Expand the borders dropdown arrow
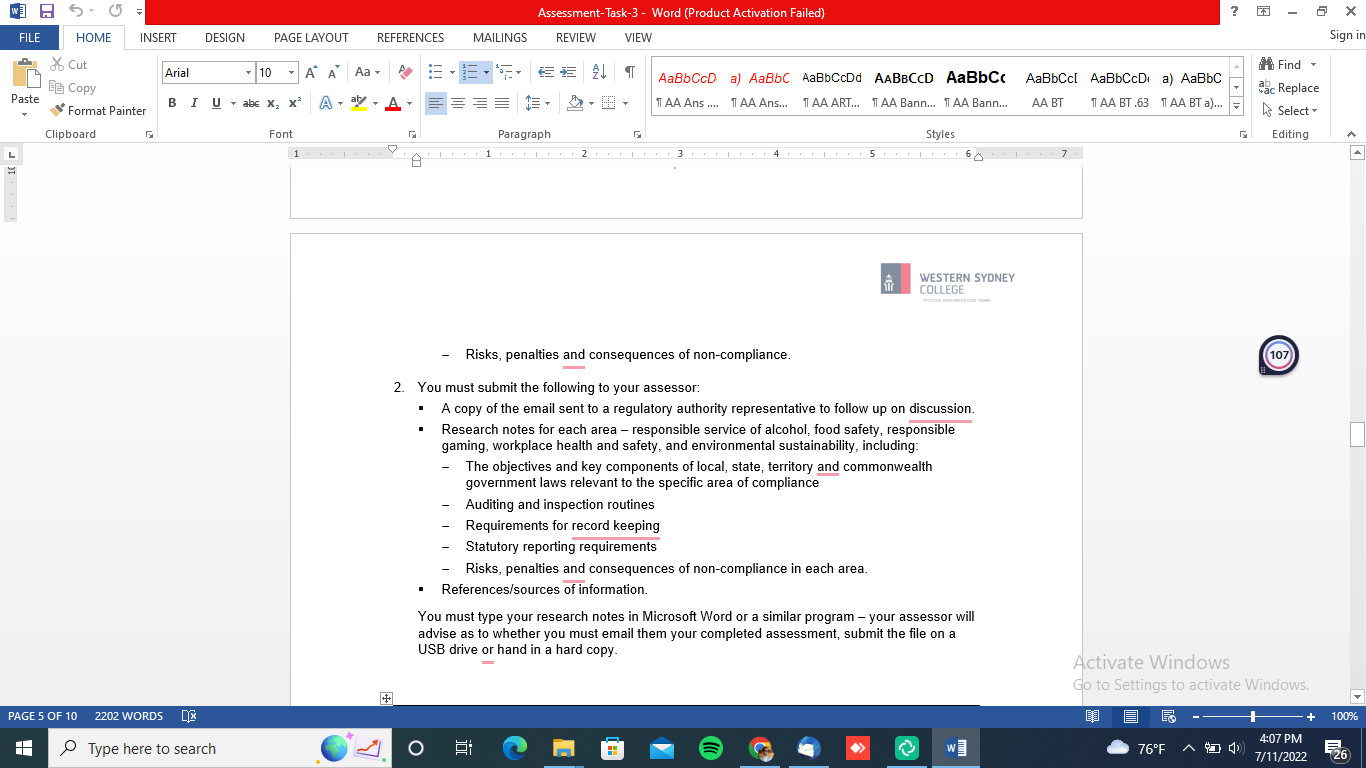Screen dimensions: 1366x768 click(x=625, y=103)
